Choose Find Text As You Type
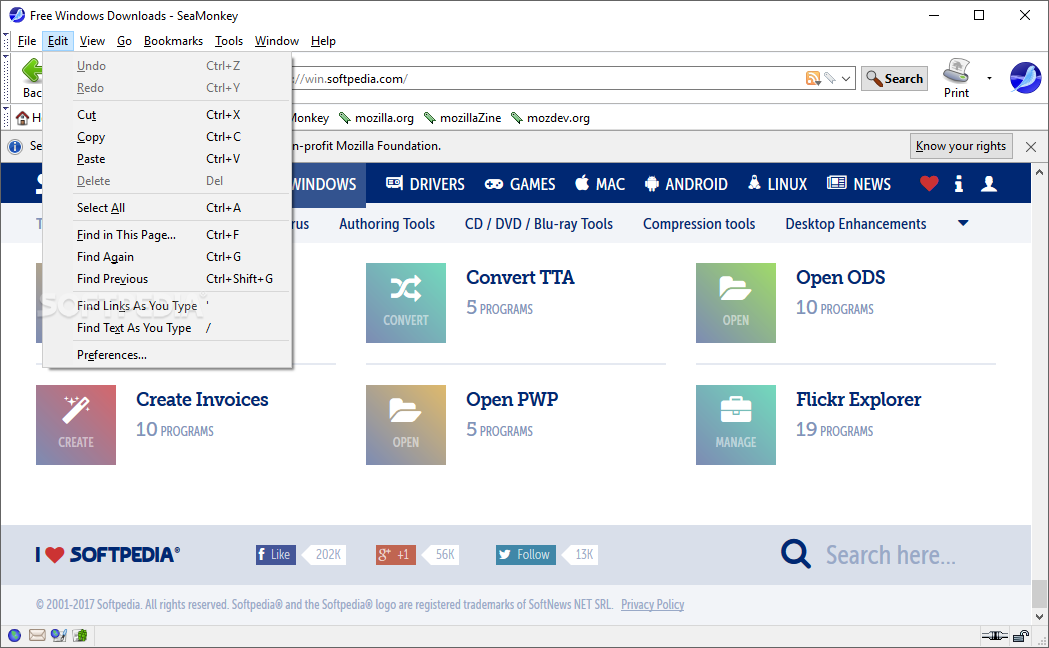1049x648 pixels. [167, 328]
